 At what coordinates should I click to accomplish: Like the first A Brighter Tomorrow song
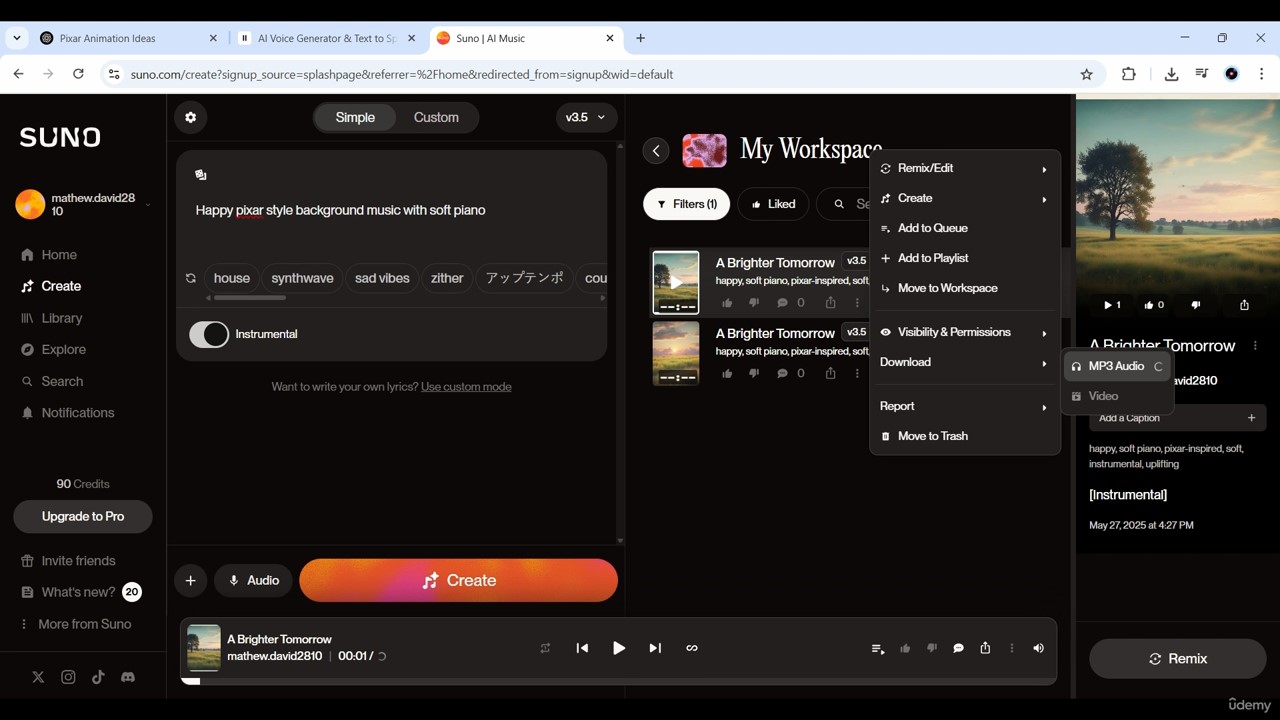pyautogui.click(x=727, y=302)
